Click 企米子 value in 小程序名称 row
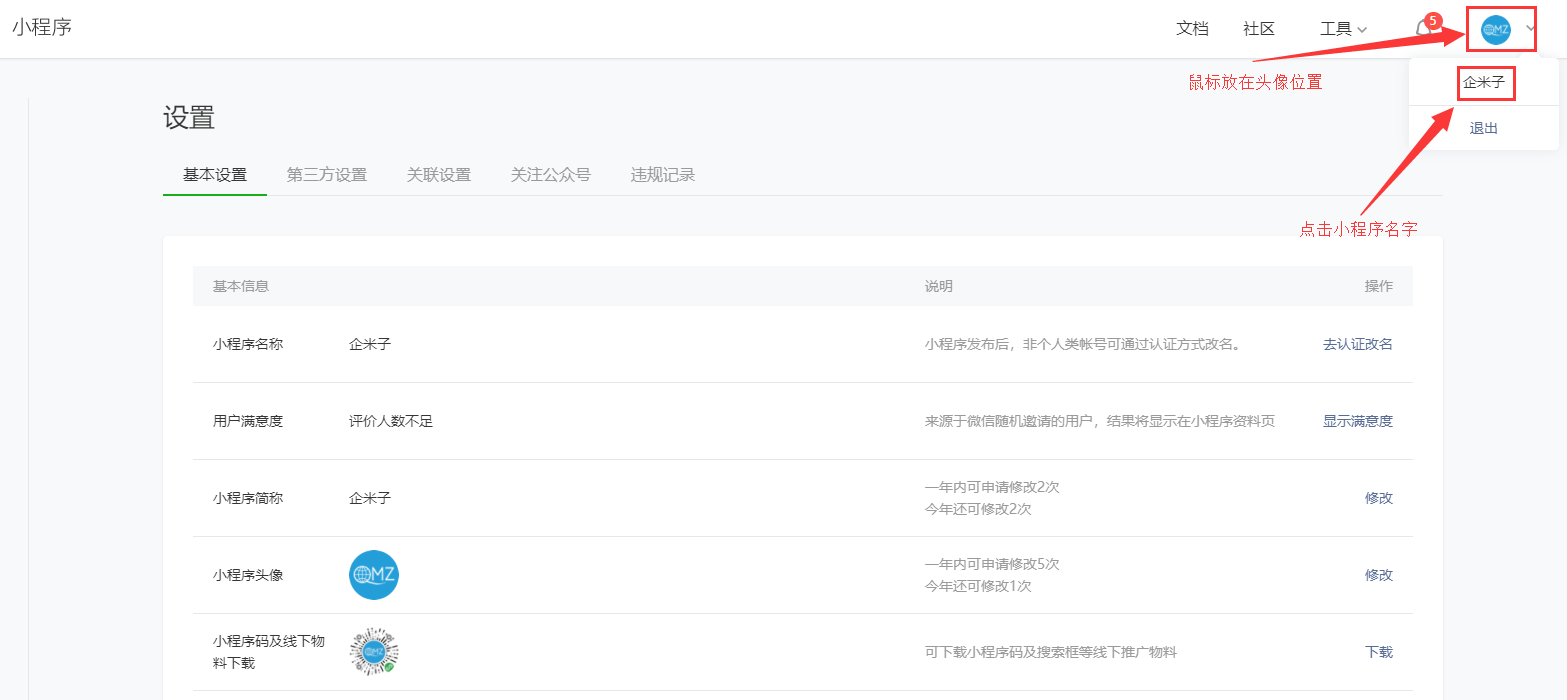The height and width of the screenshot is (700, 1567). 370,344
